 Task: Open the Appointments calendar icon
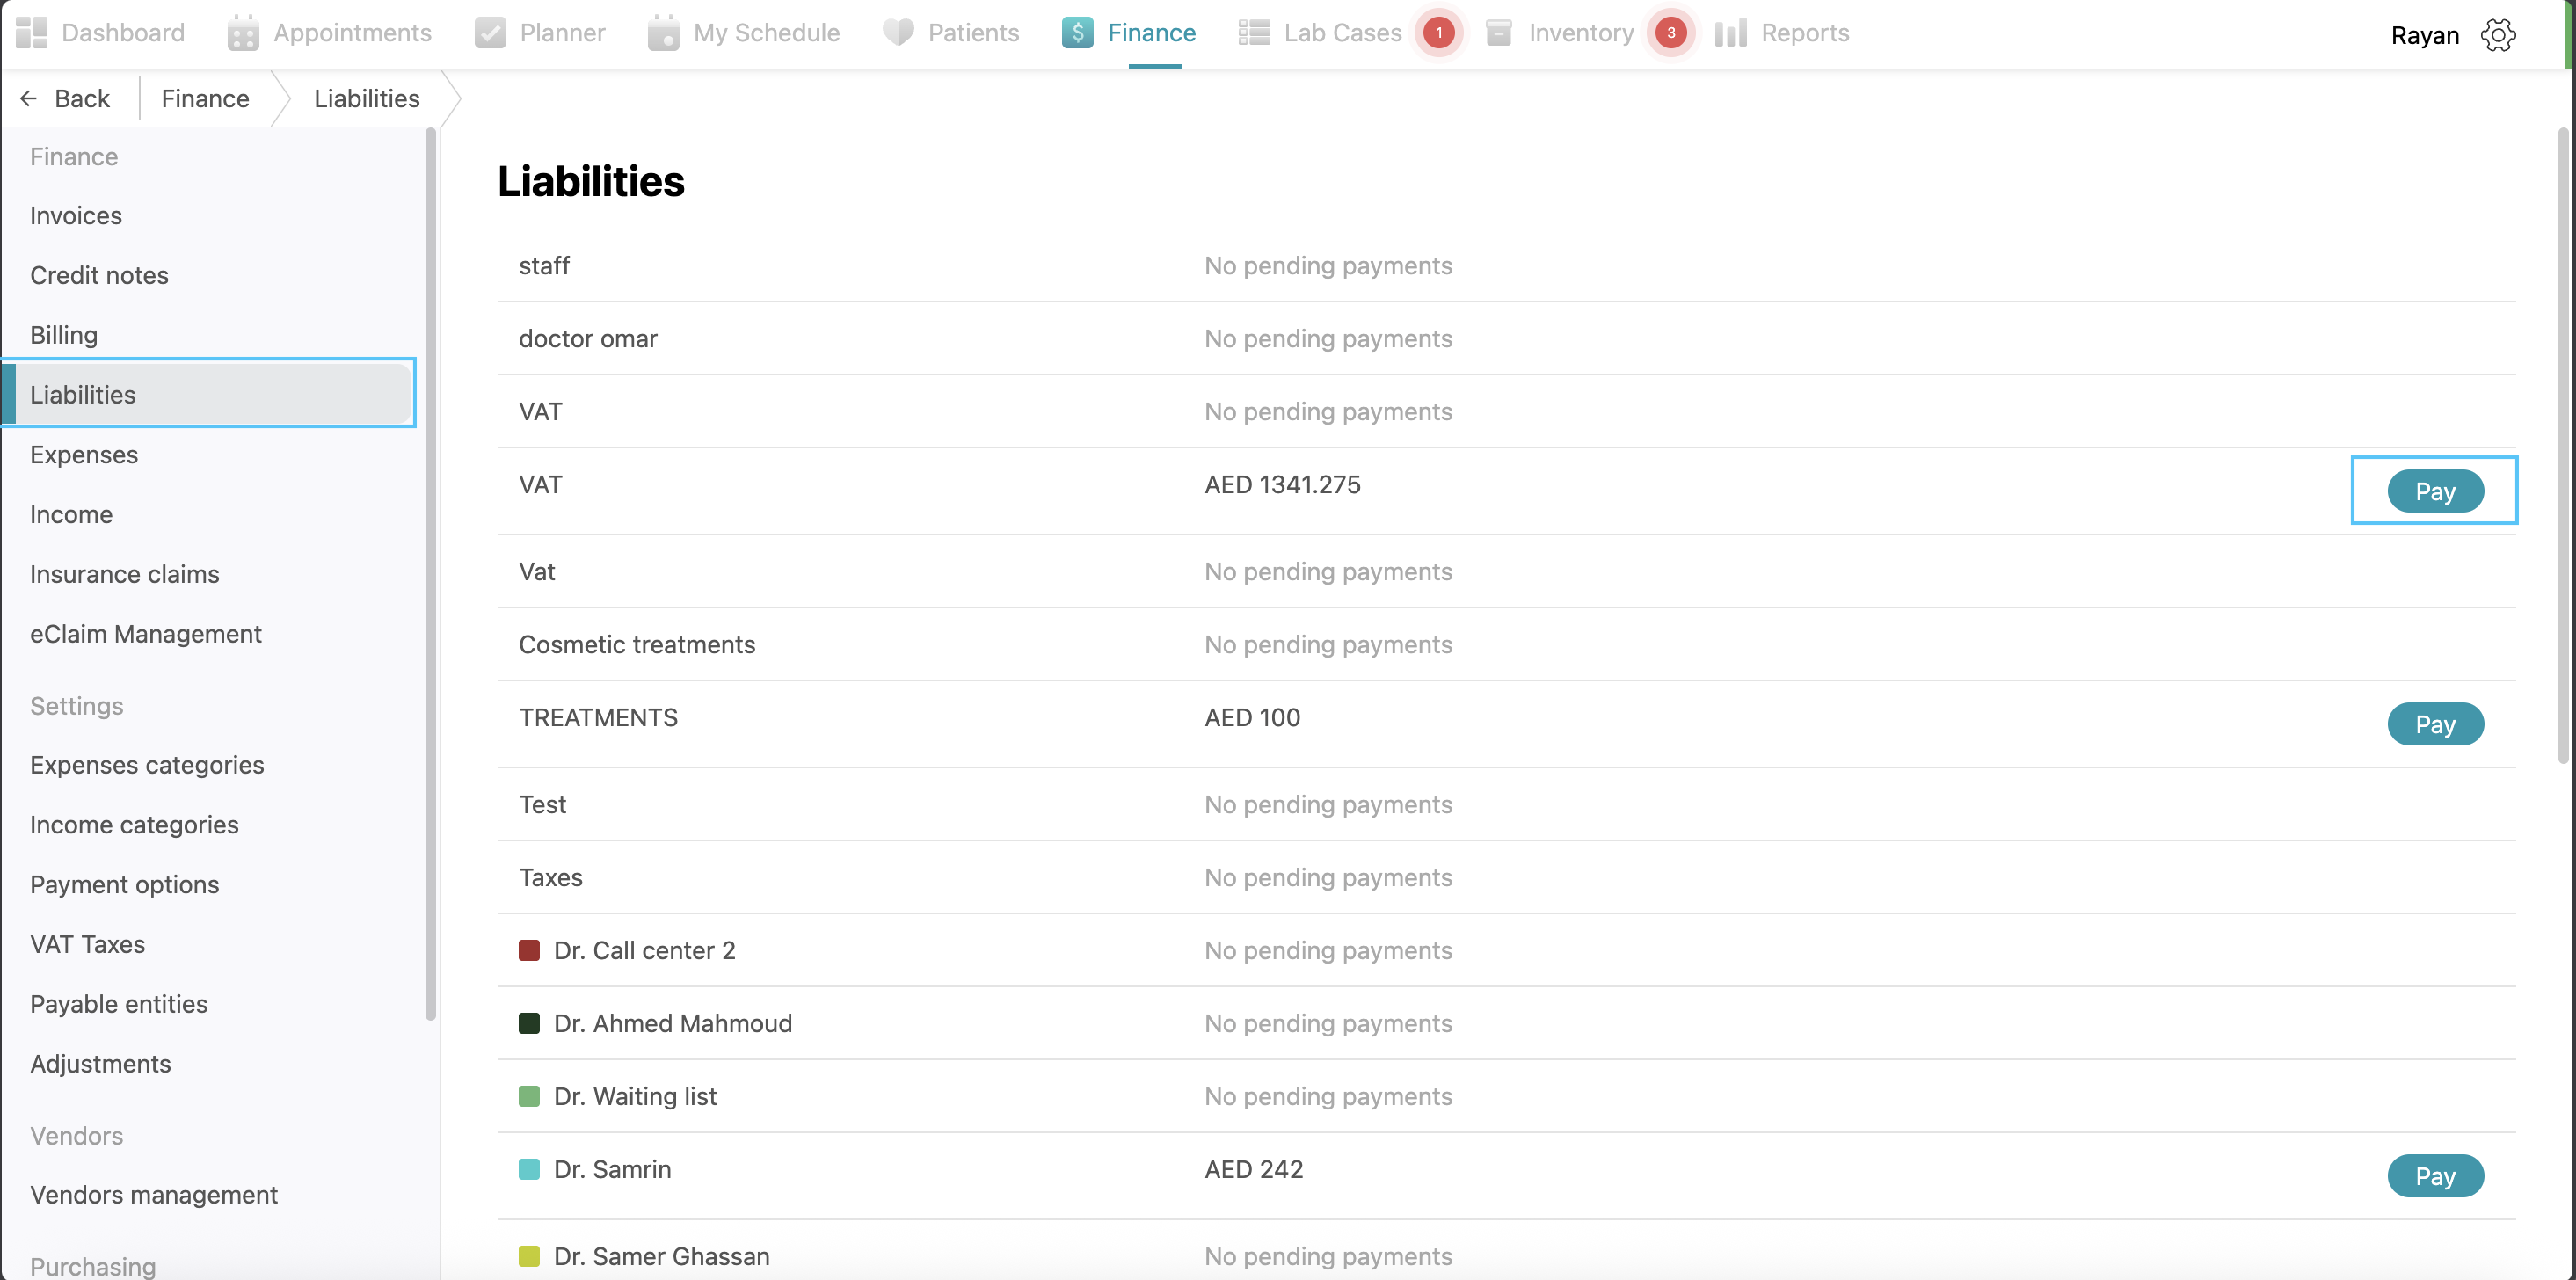pyautogui.click(x=243, y=33)
